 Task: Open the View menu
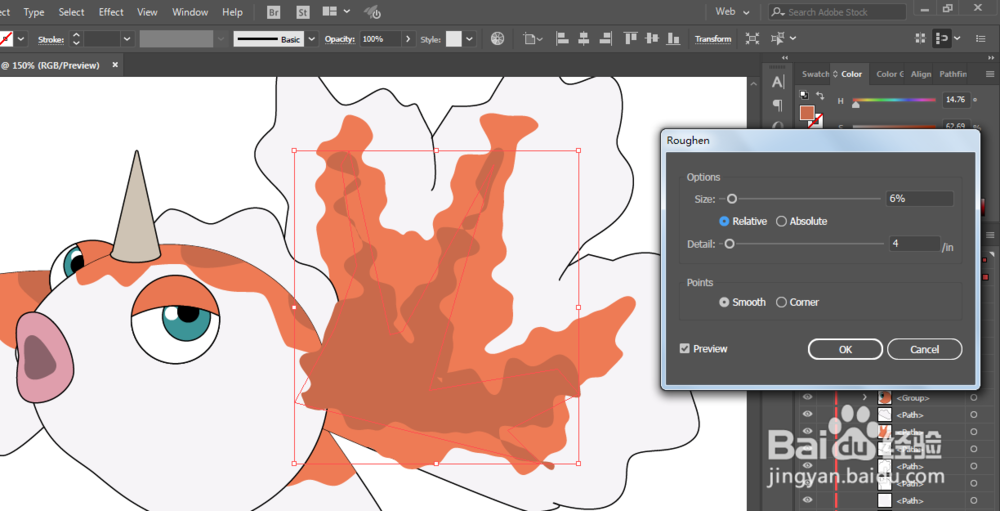tap(147, 12)
